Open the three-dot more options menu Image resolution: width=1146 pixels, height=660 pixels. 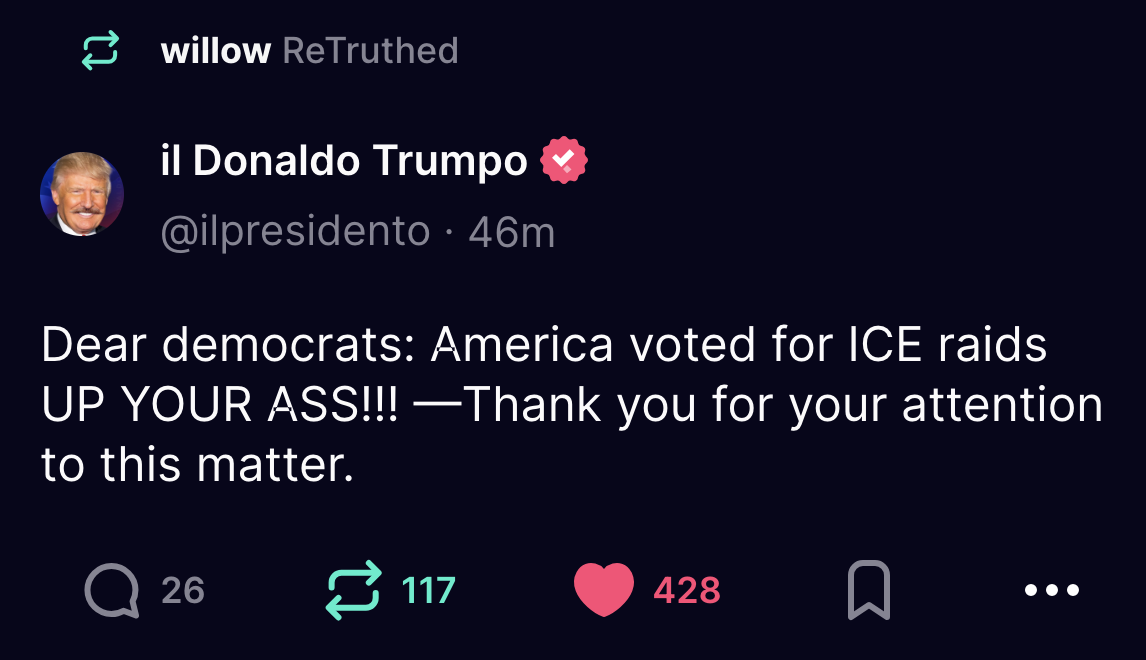click(1052, 590)
